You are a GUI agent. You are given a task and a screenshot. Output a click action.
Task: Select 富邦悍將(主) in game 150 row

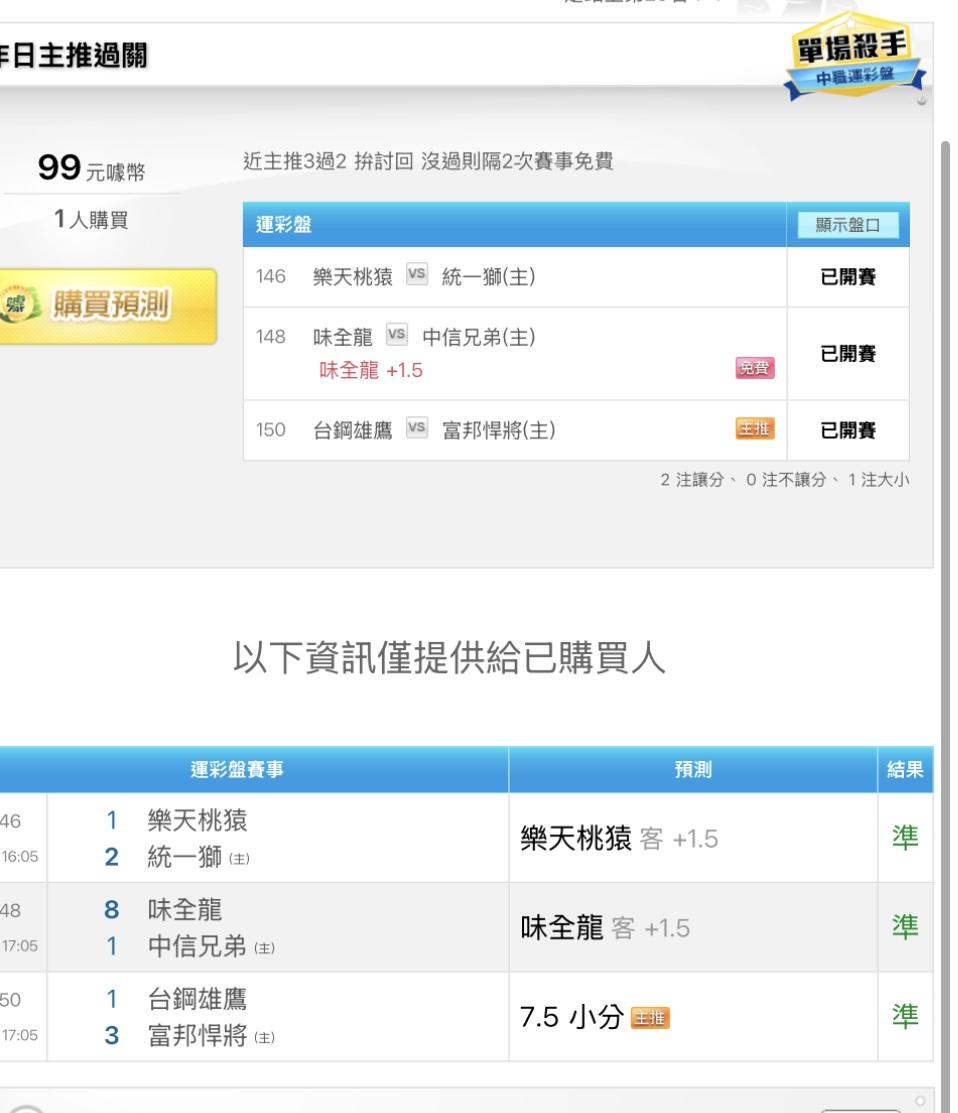tap(498, 429)
